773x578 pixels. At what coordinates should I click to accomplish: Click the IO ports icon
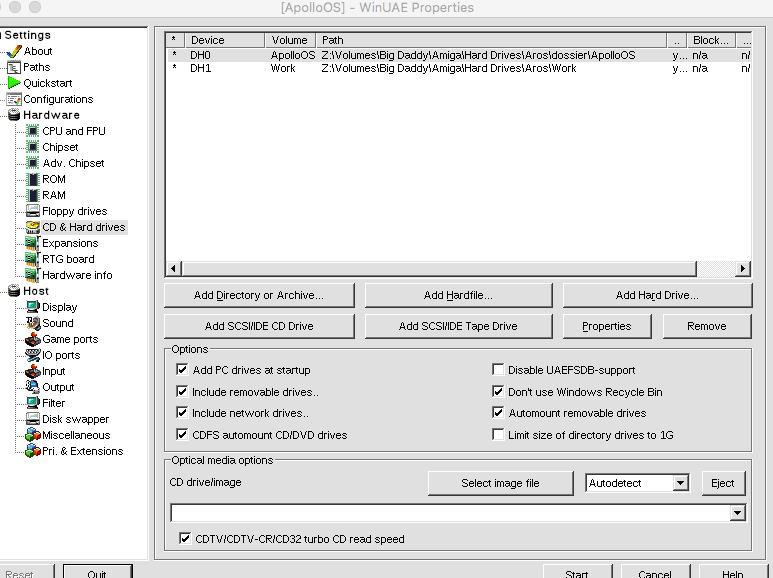pyautogui.click(x=33, y=355)
